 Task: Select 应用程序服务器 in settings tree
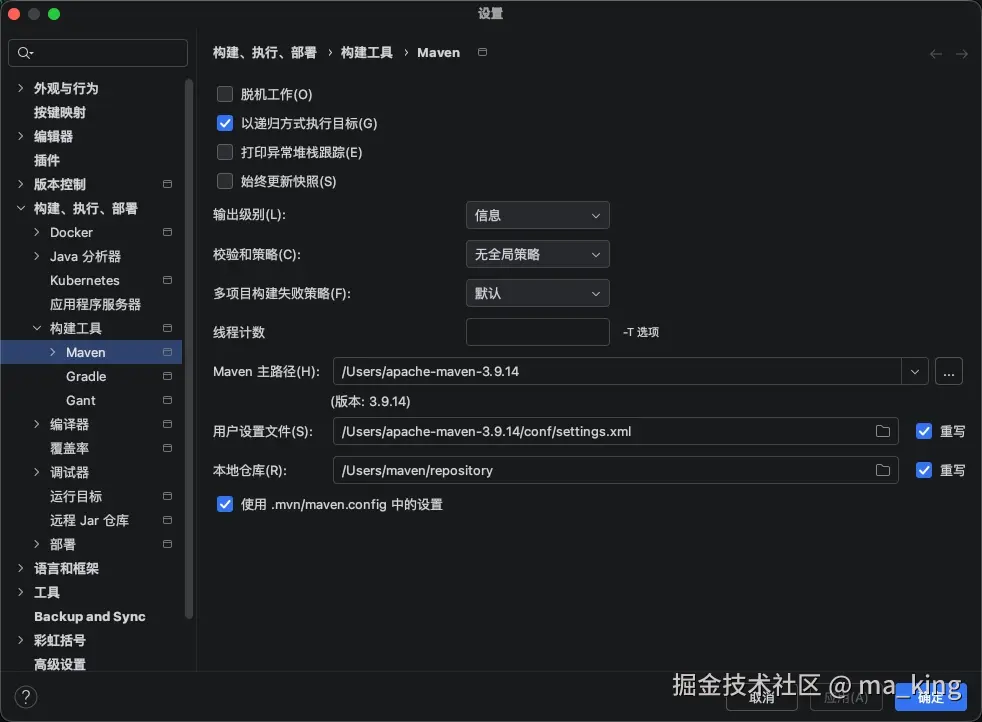(95, 304)
